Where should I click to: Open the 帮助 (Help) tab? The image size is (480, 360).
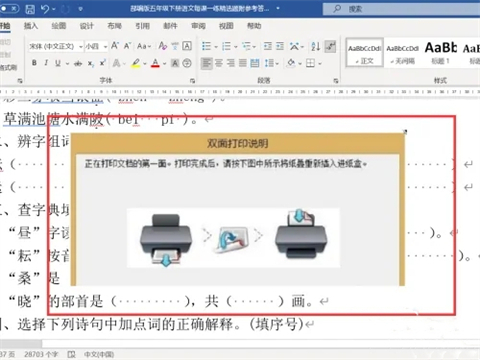tap(254, 26)
